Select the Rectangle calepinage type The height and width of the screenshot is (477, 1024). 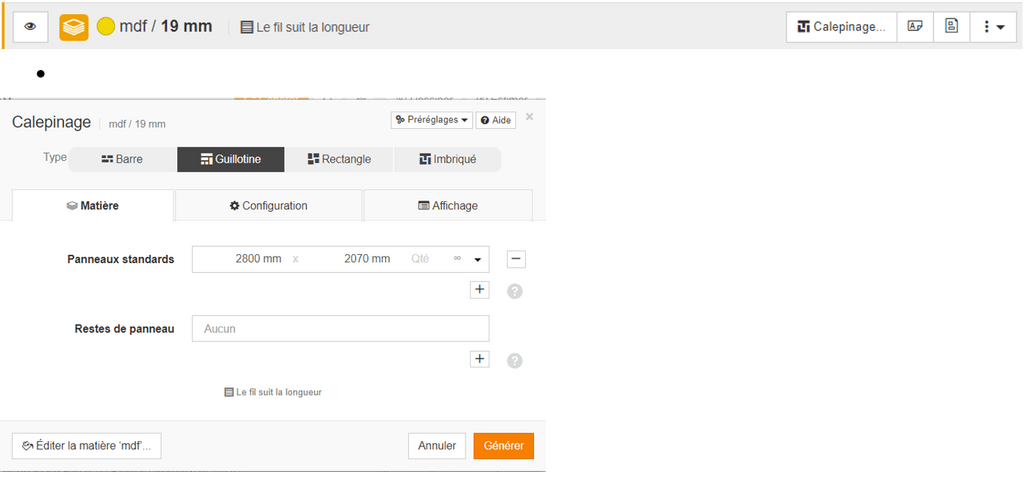(339, 159)
